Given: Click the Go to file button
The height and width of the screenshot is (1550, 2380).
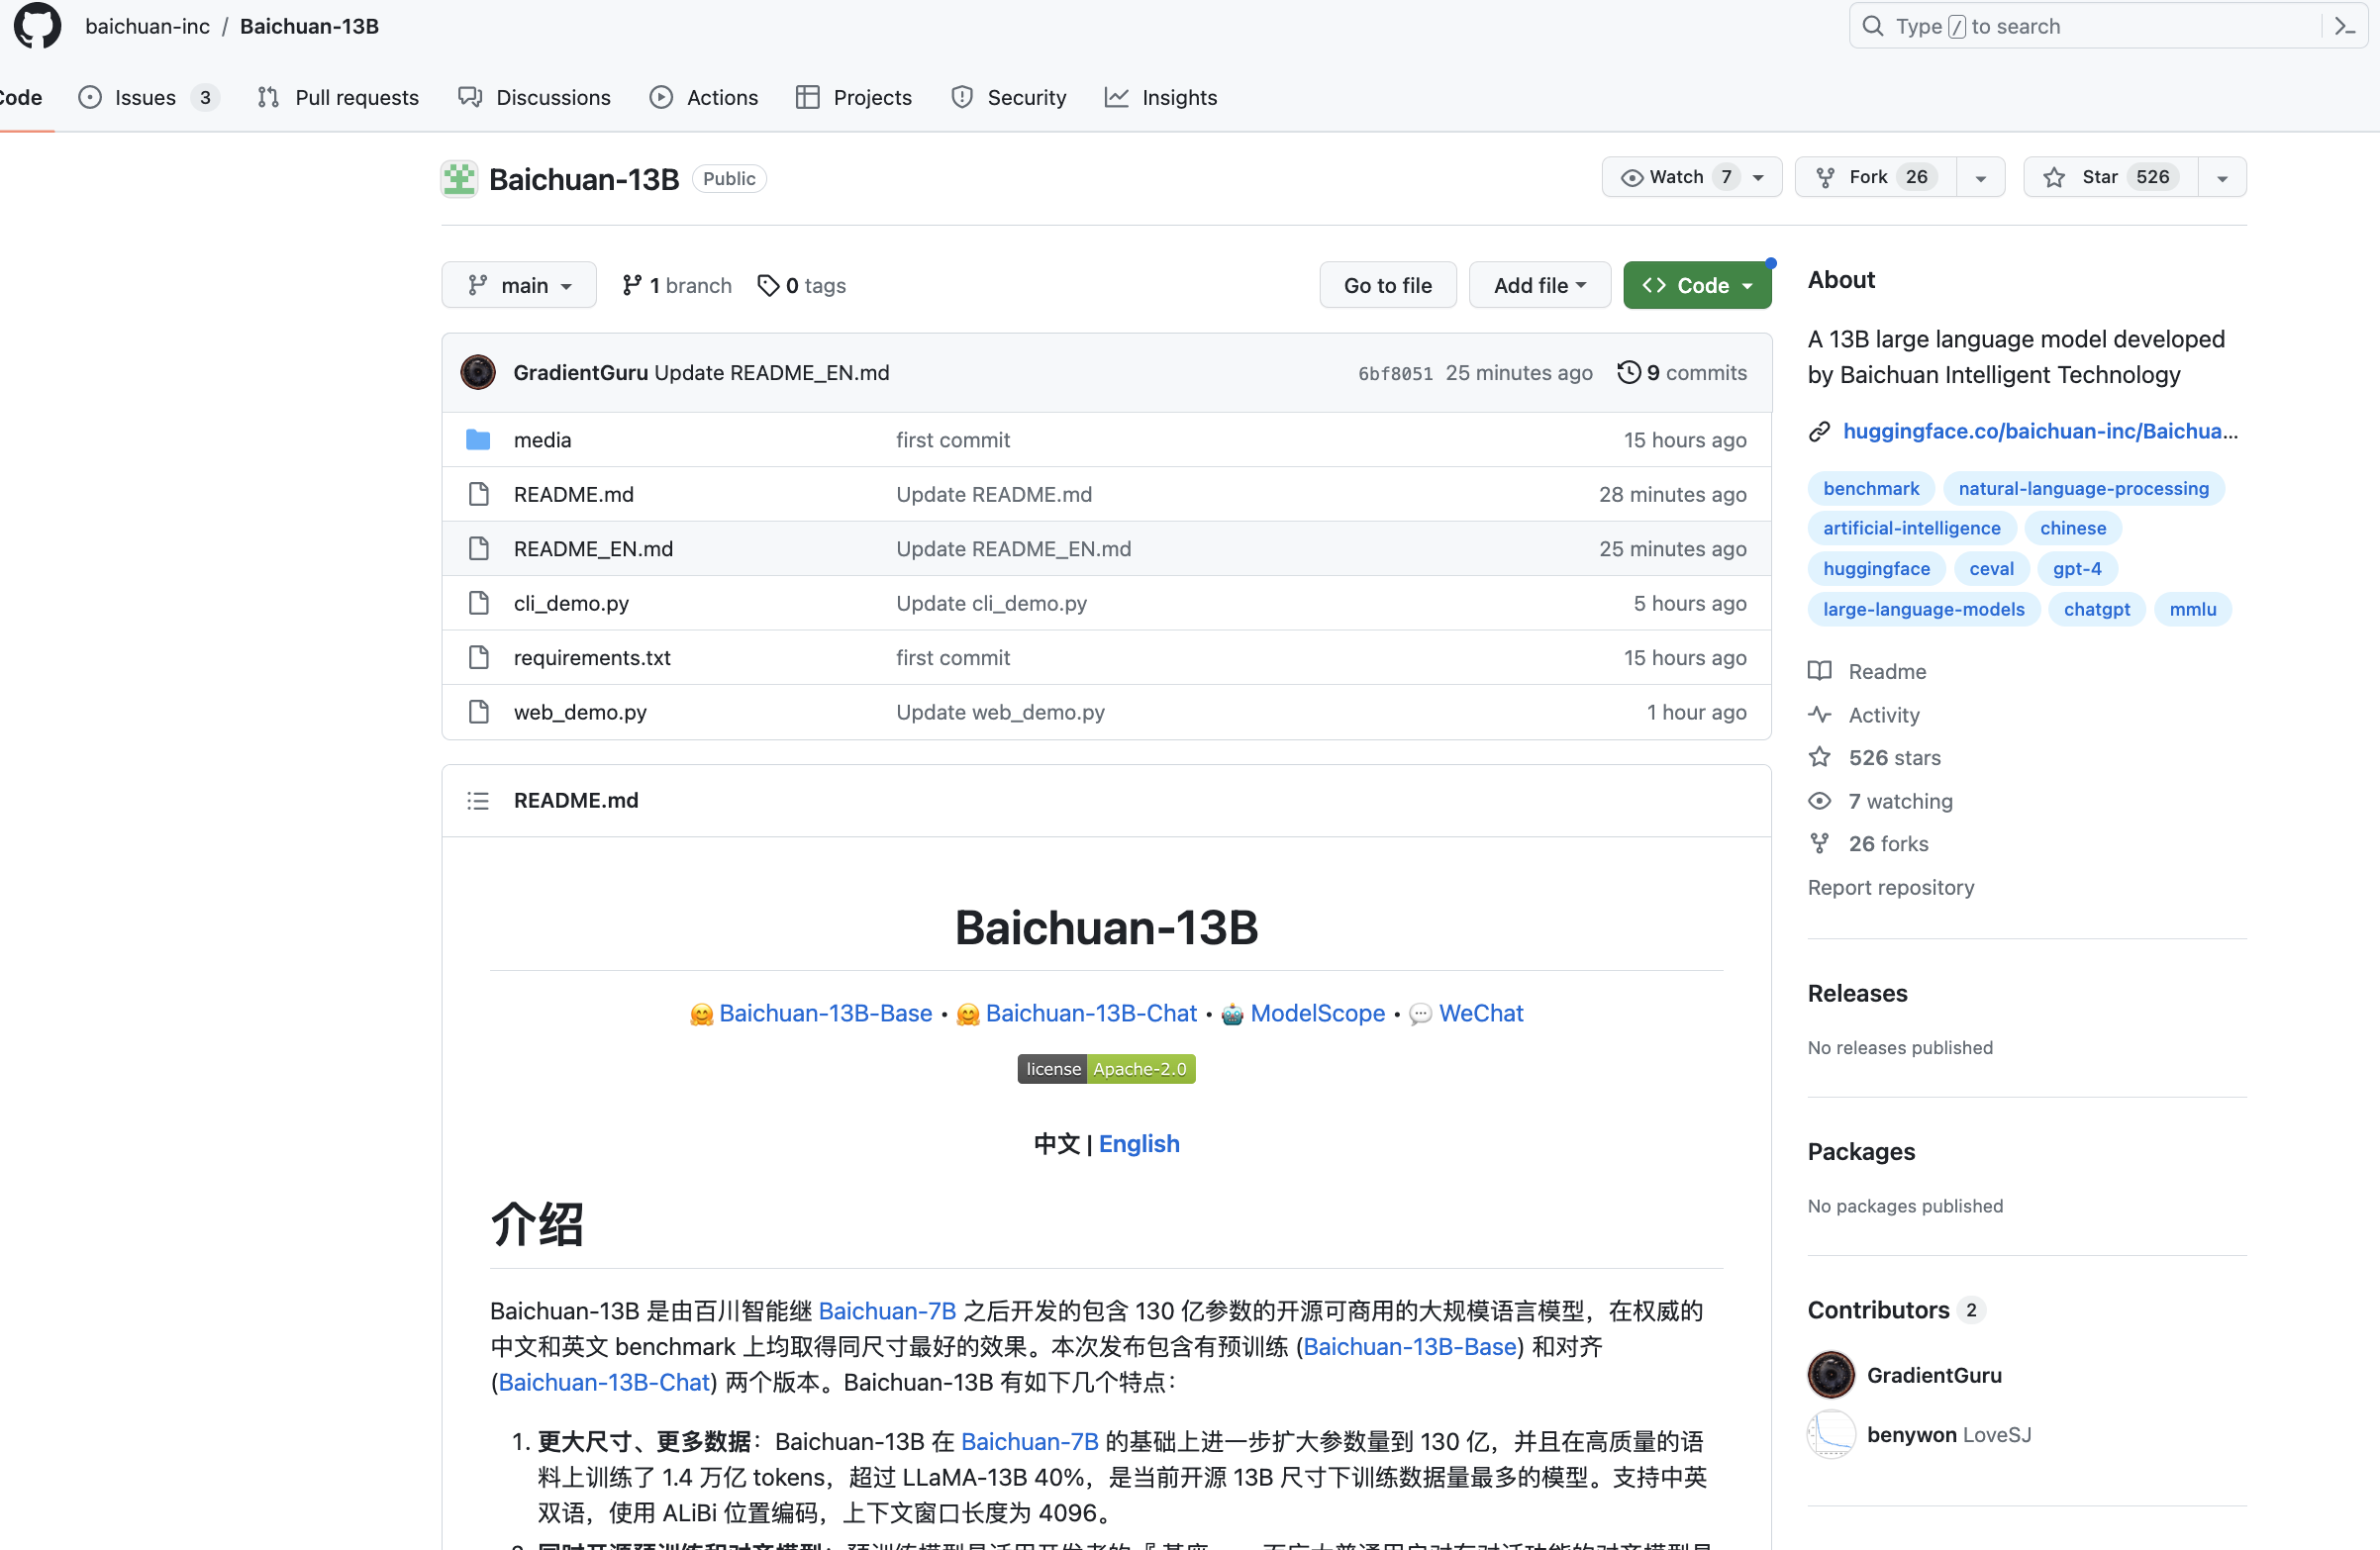Looking at the screenshot, I should (x=1387, y=286).
